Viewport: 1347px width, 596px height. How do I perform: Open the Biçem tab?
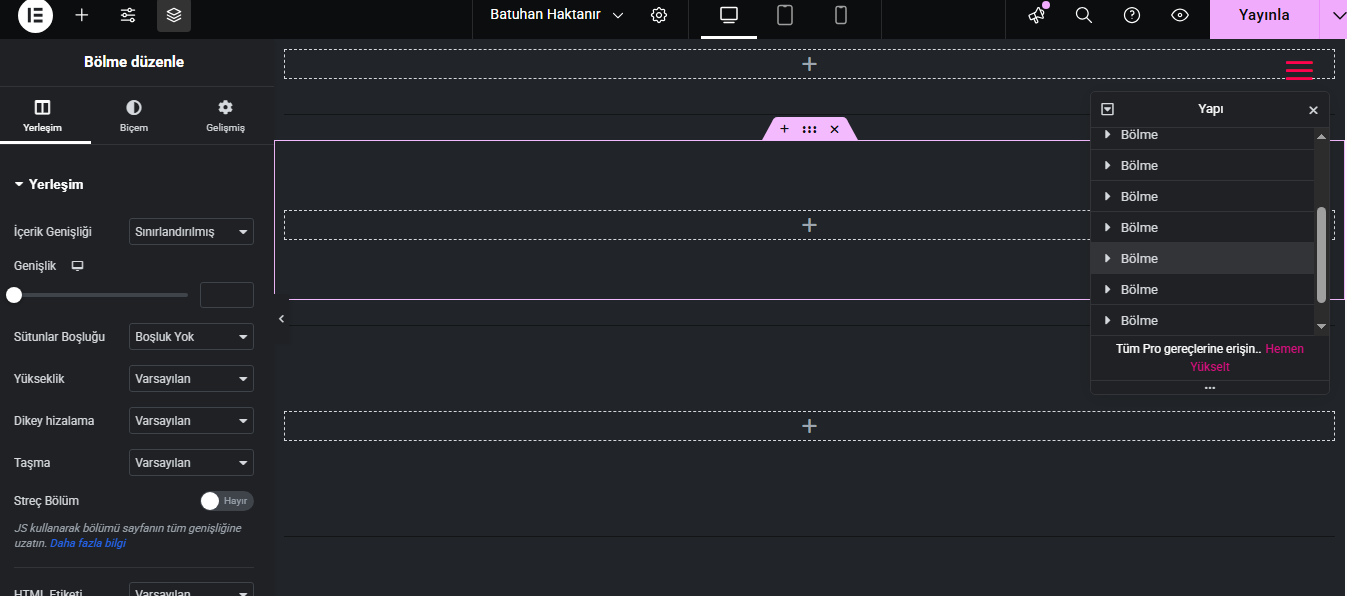134,115
